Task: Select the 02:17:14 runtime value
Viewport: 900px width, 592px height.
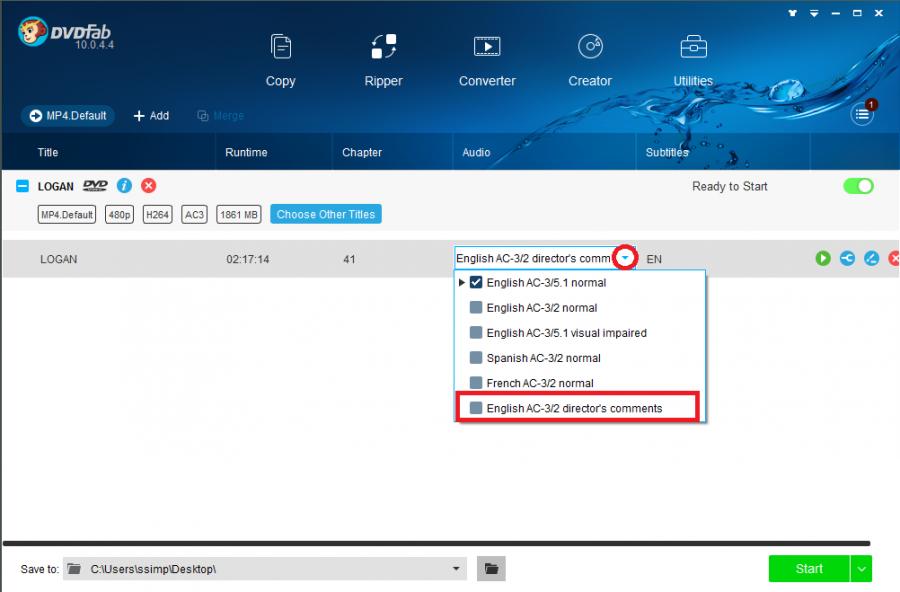Action: [248, 259]
